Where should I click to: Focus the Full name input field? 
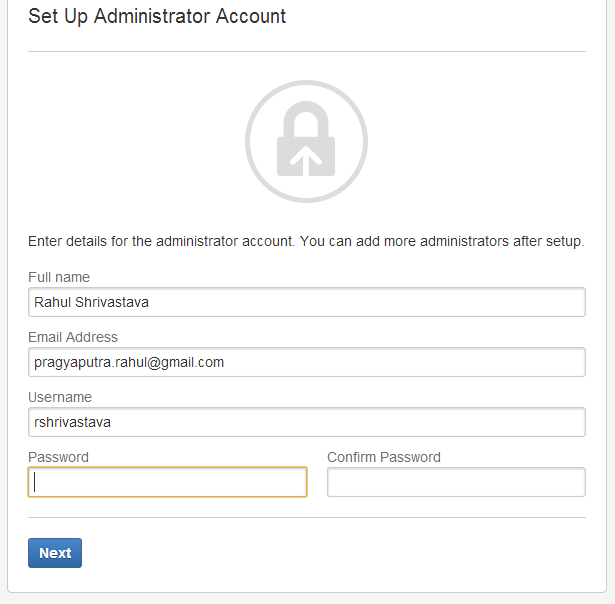(x=307, y=302)
